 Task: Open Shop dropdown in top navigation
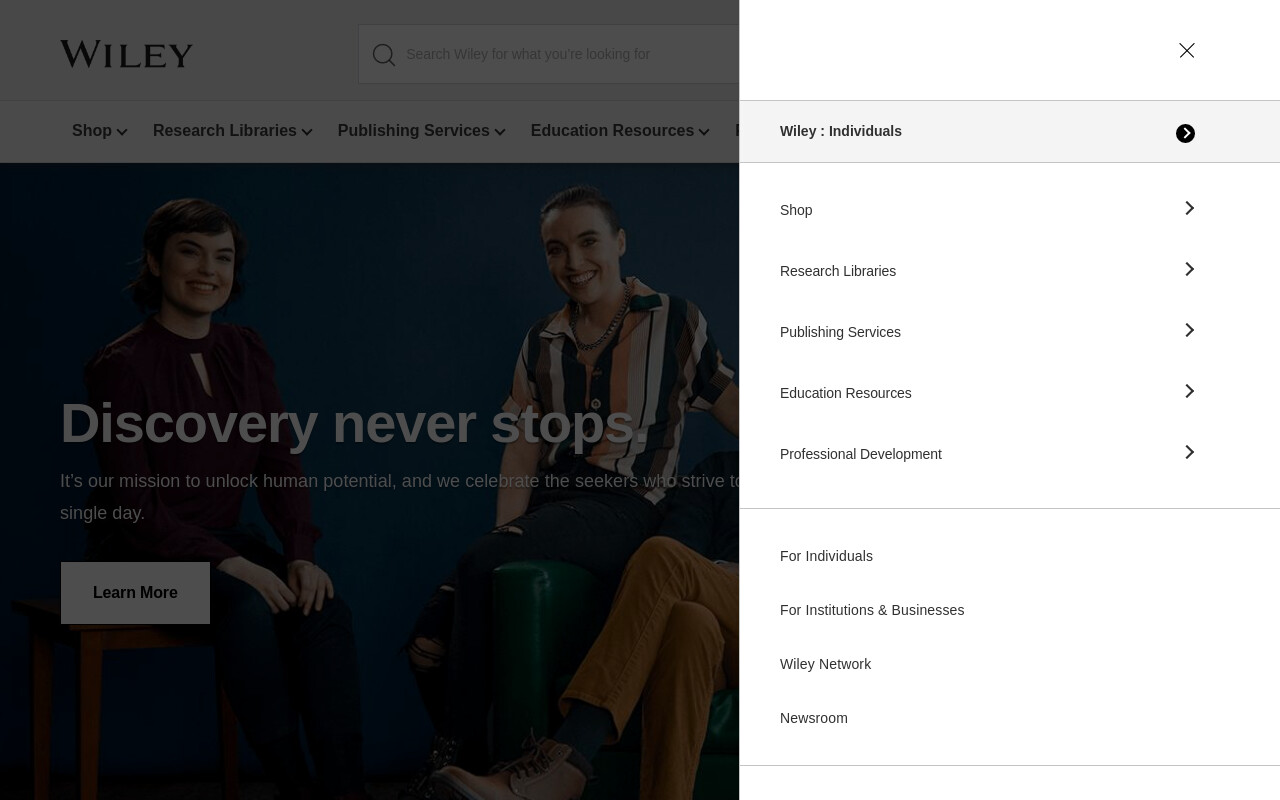click(x=99, y=131)
